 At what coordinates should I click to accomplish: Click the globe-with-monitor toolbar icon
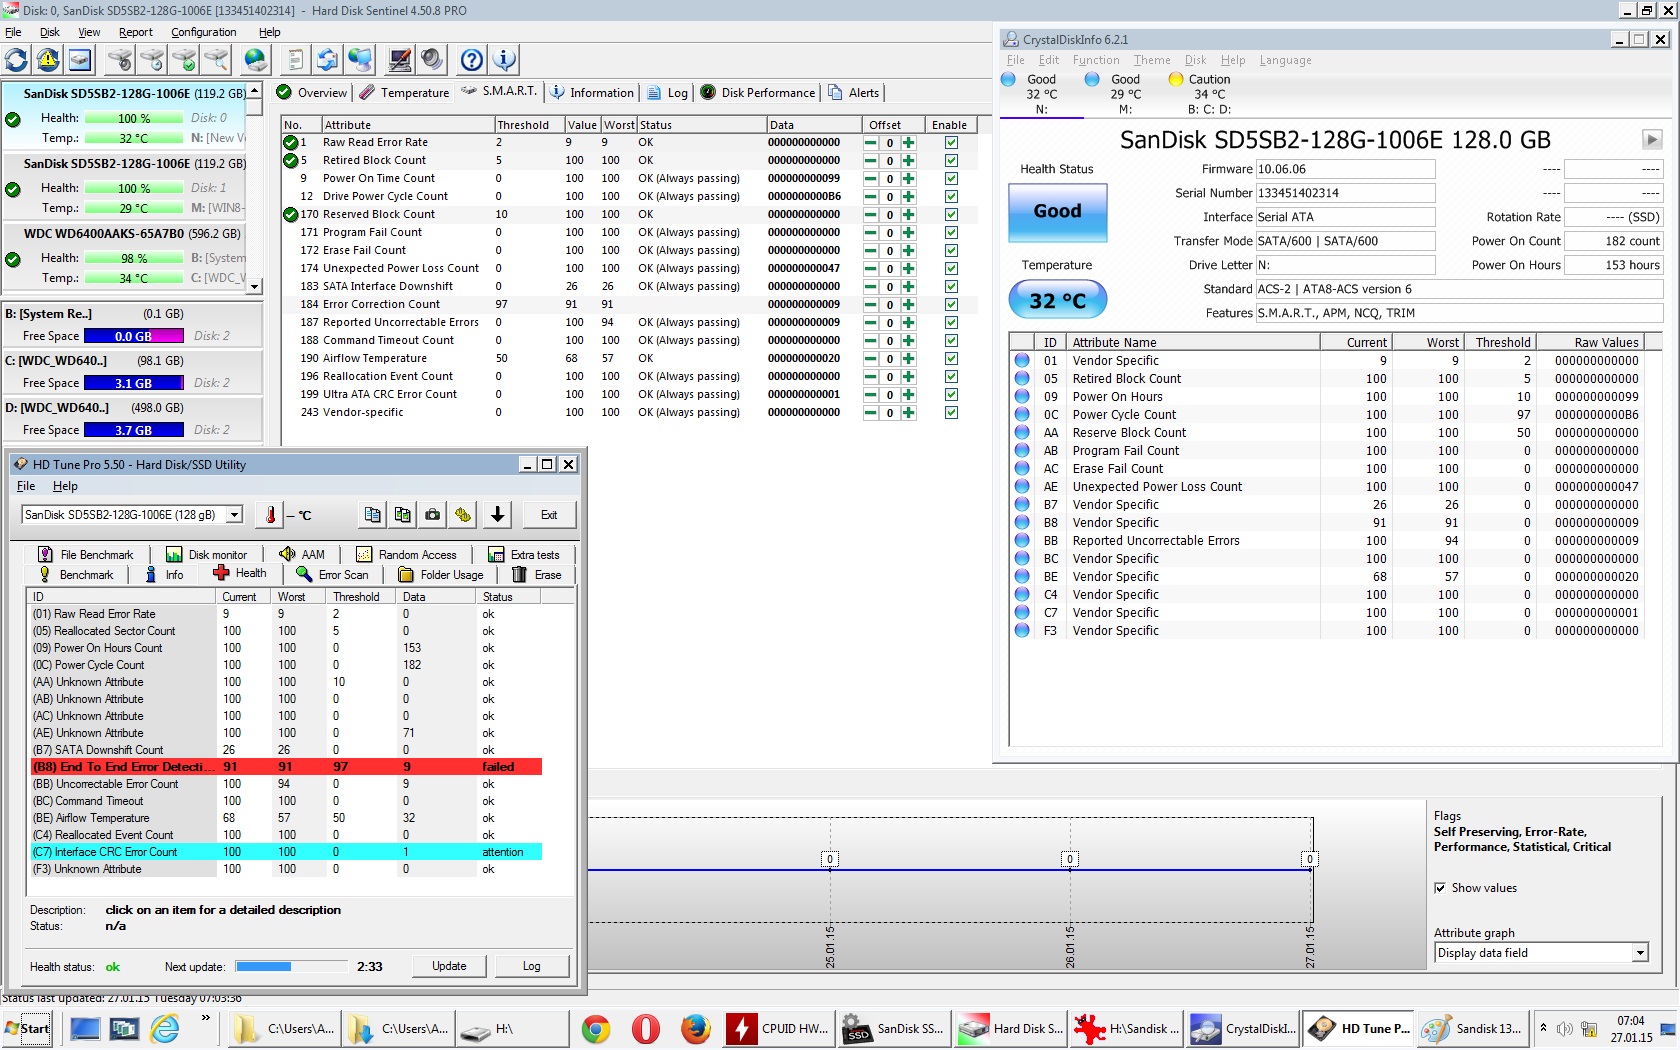[359, 60]
